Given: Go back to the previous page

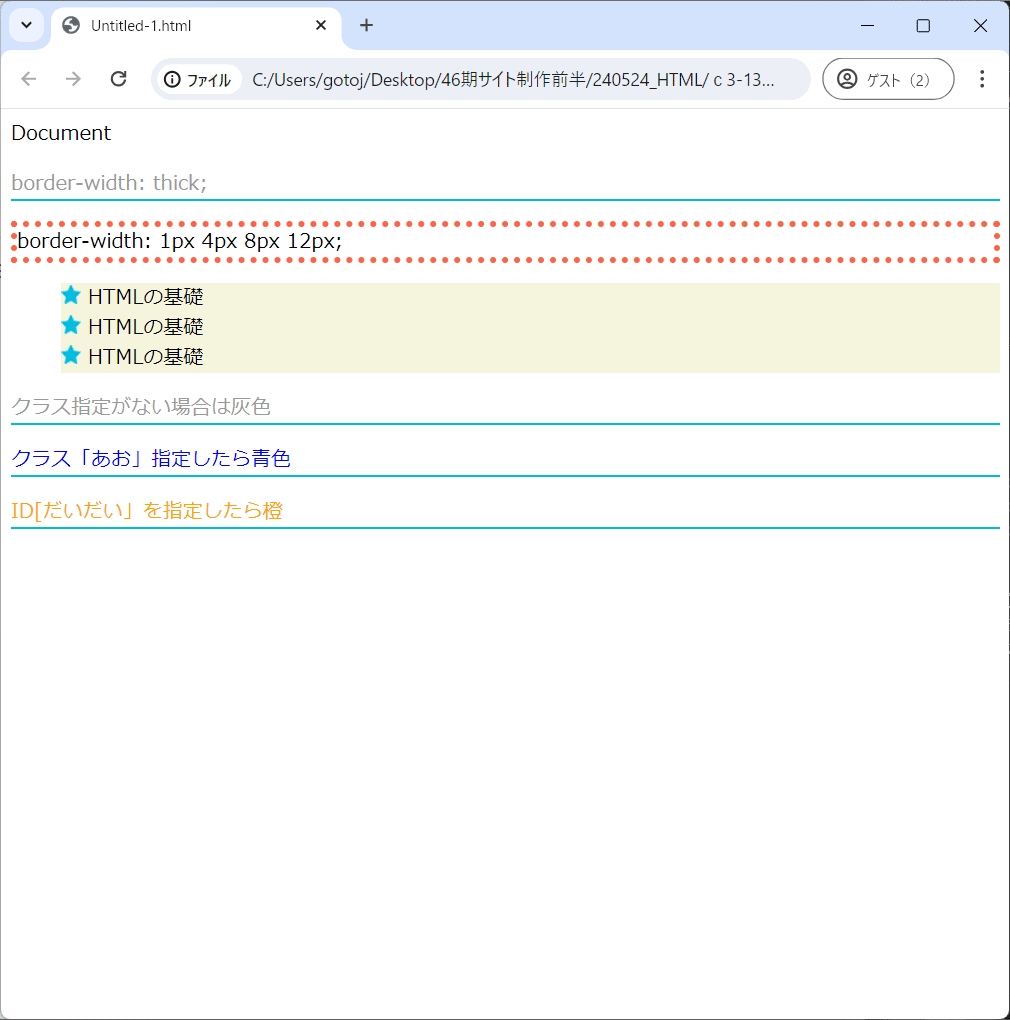Looking at the screenshot, I should click(29, 79).
